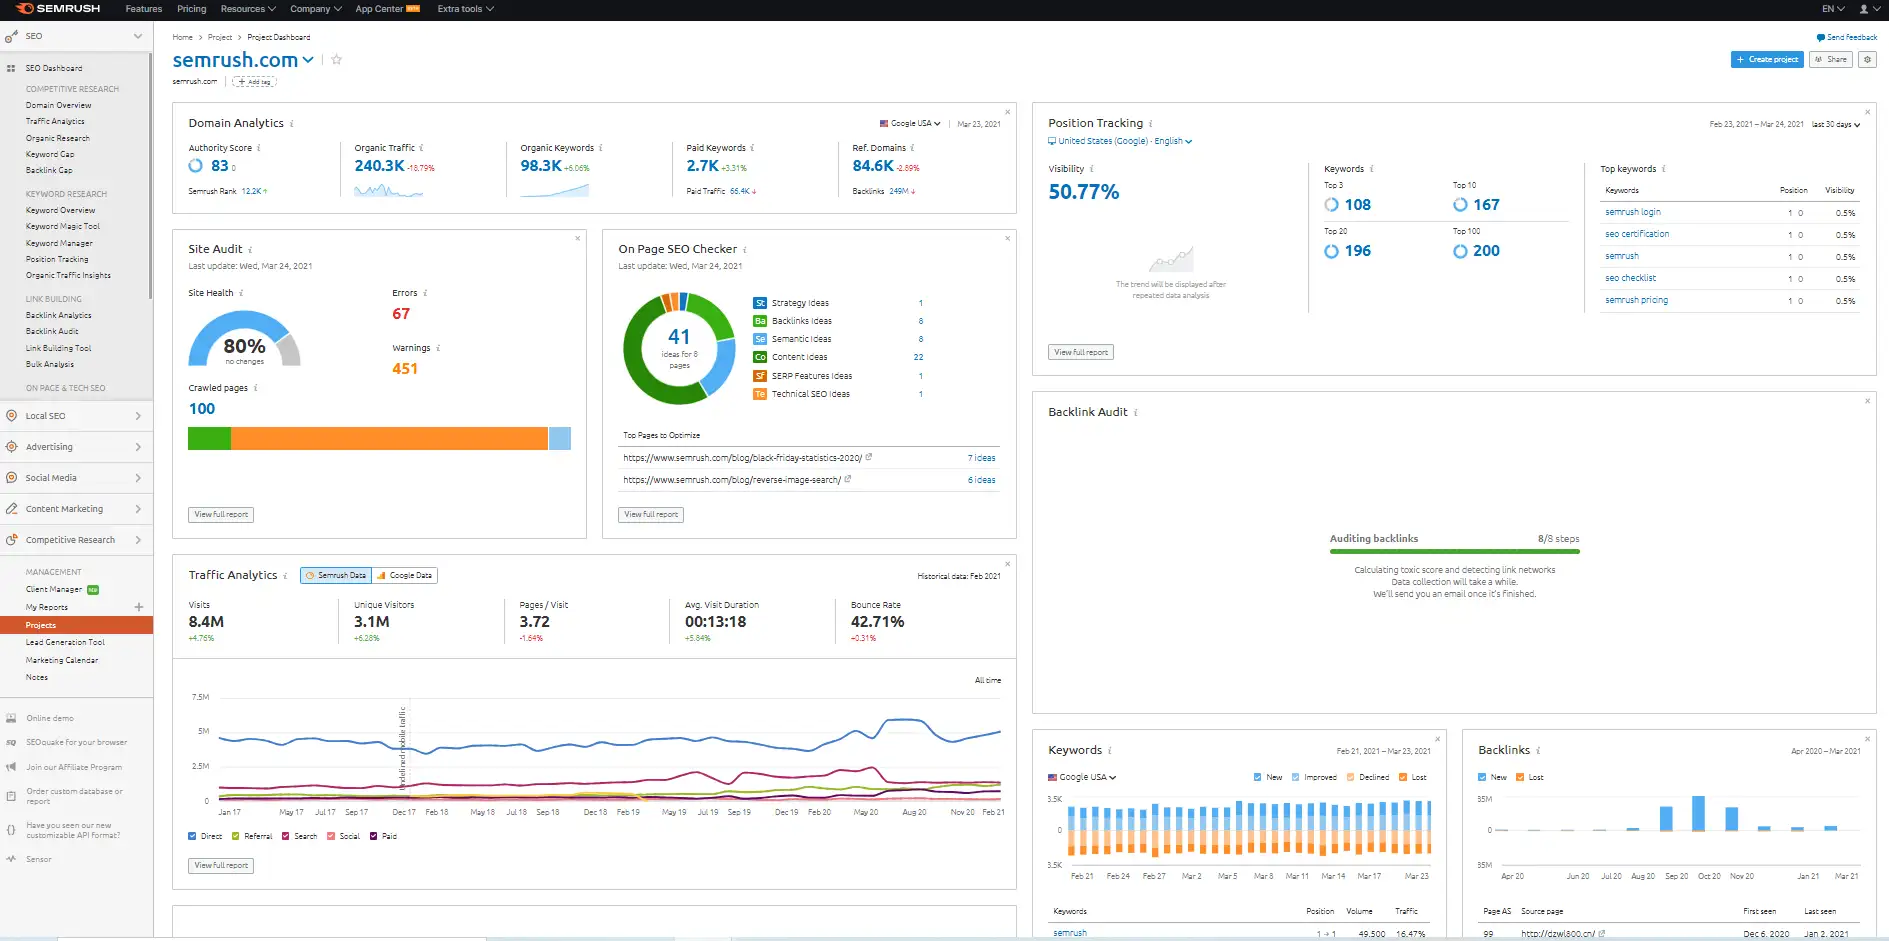Image resolution: width=1889 pixels, height=941 pixels.
Task: Close the Backlink Audit widget
Action: [x=1867, y=401]
